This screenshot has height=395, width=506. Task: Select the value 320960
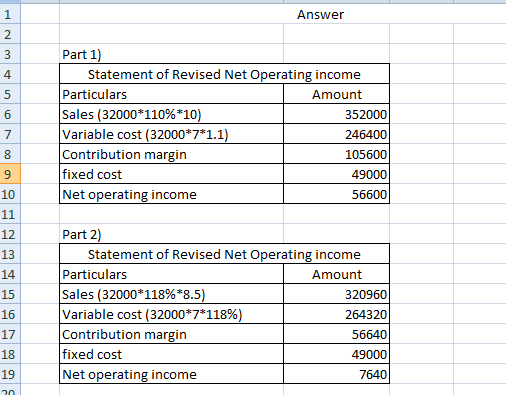[x=336, y=294]
